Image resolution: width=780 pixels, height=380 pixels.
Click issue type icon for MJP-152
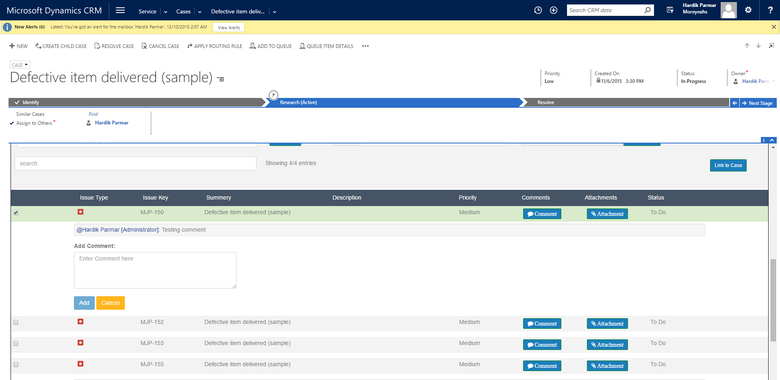click(81, 322)
